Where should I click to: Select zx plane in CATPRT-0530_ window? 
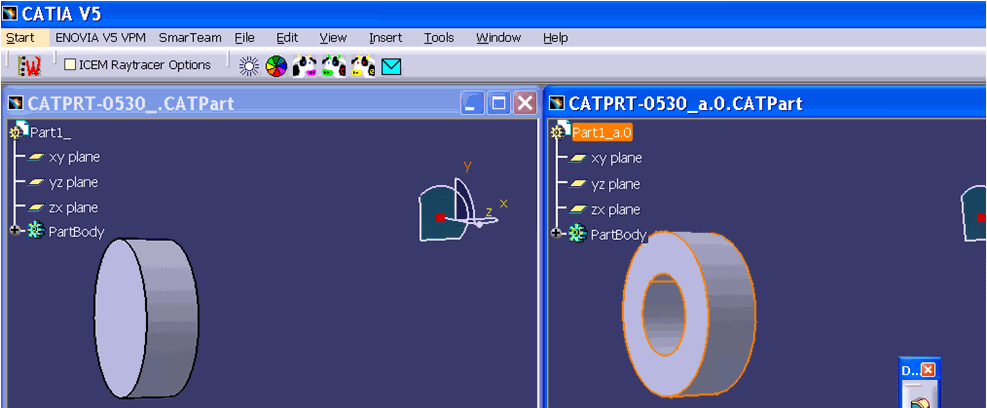73,208
